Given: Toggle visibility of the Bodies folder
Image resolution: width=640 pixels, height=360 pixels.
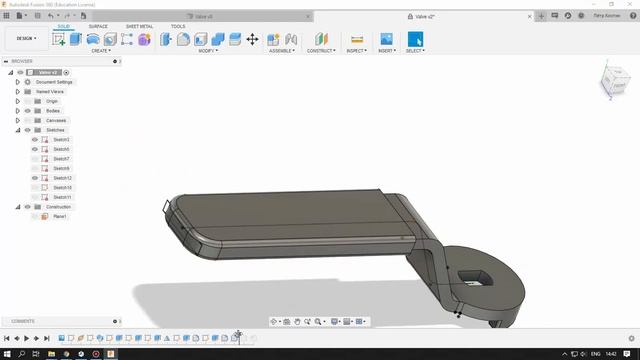Looking at the screenshot, I should click(x=27, y=111).
